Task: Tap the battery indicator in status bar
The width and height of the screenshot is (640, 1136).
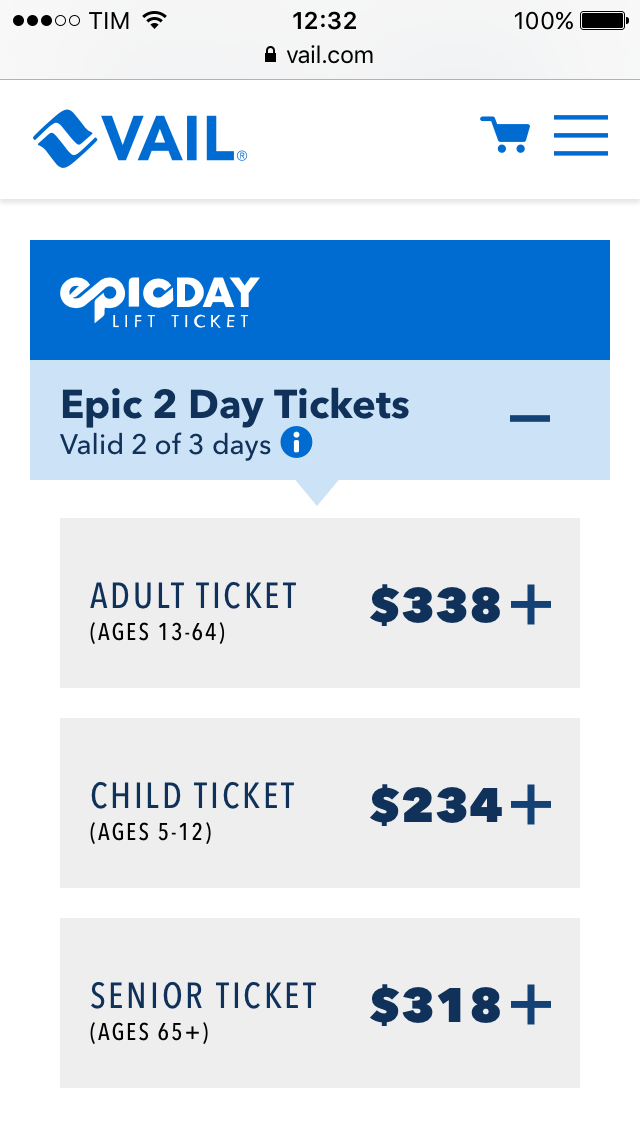Action: pos(604,20)
